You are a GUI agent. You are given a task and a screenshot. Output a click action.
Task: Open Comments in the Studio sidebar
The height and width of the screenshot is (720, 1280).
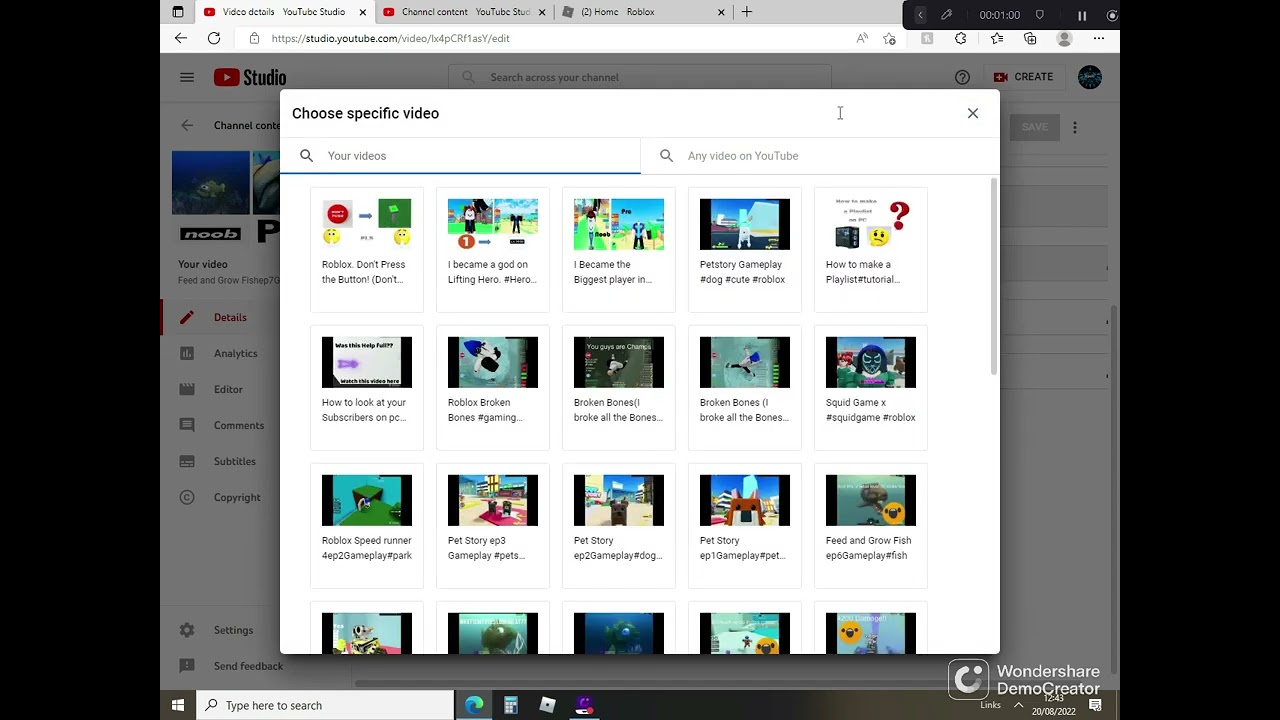238,425
